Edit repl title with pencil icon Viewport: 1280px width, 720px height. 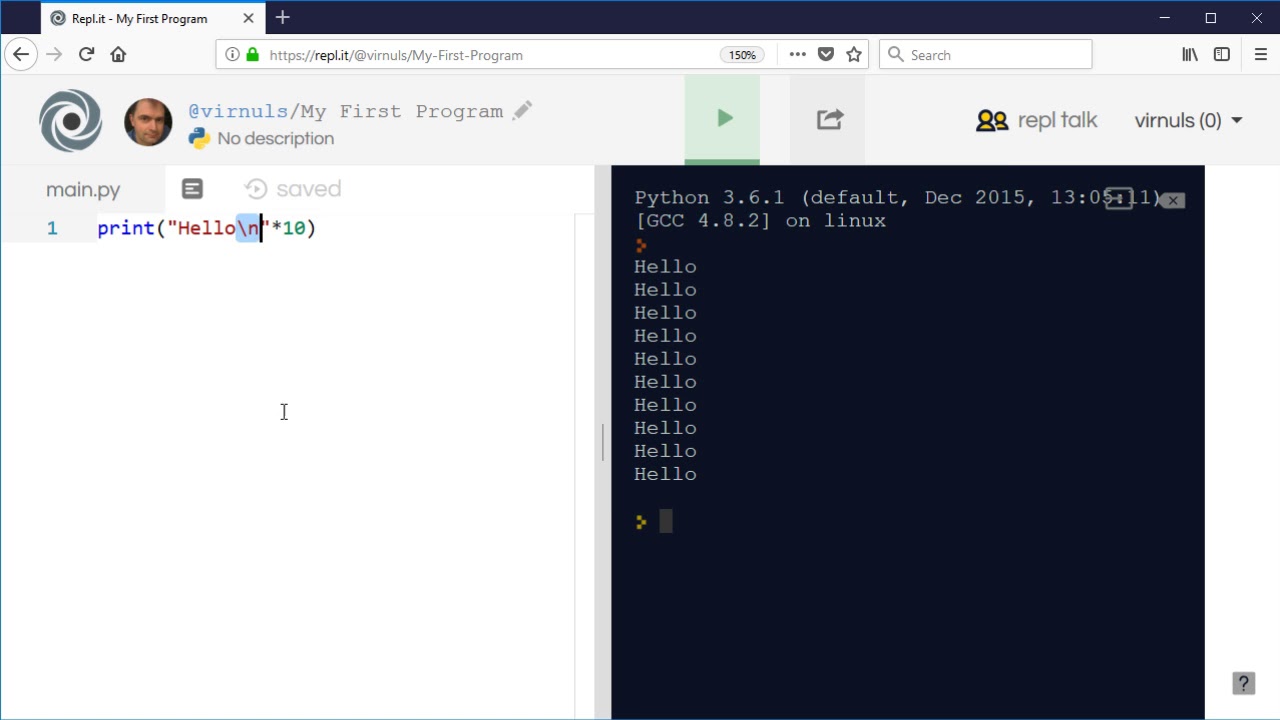522,111
